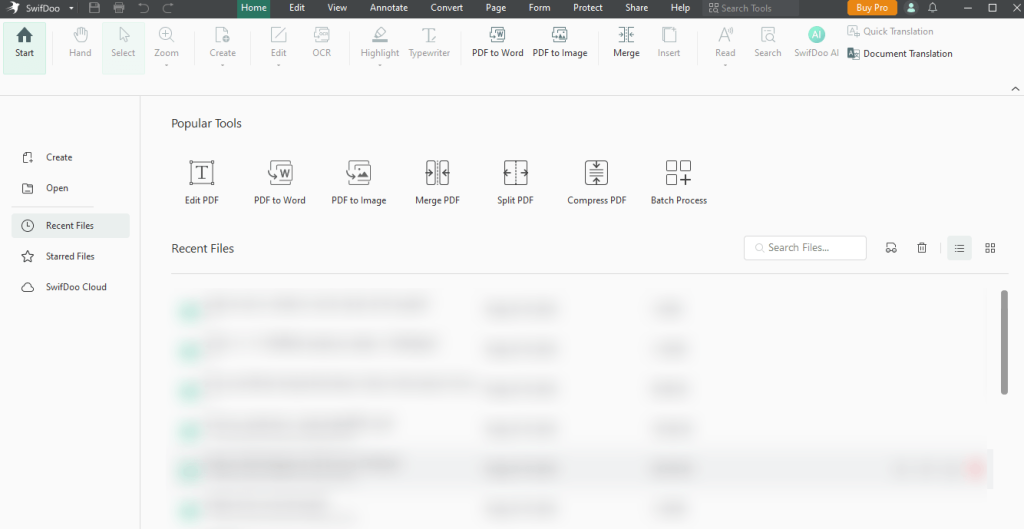The height and width of the screenshot is (529, 1024).
Task: Open the Protect tab
Action: click(x=588, y=8)
